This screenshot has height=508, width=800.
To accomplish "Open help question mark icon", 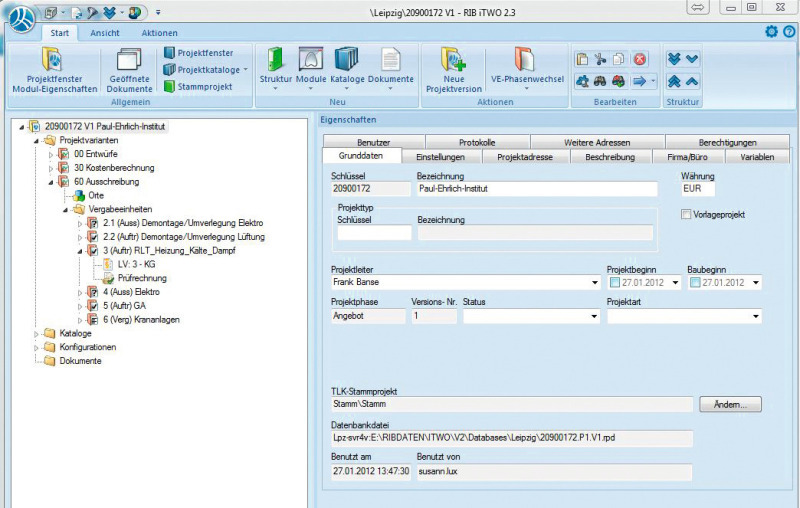I will click(789, 32).
